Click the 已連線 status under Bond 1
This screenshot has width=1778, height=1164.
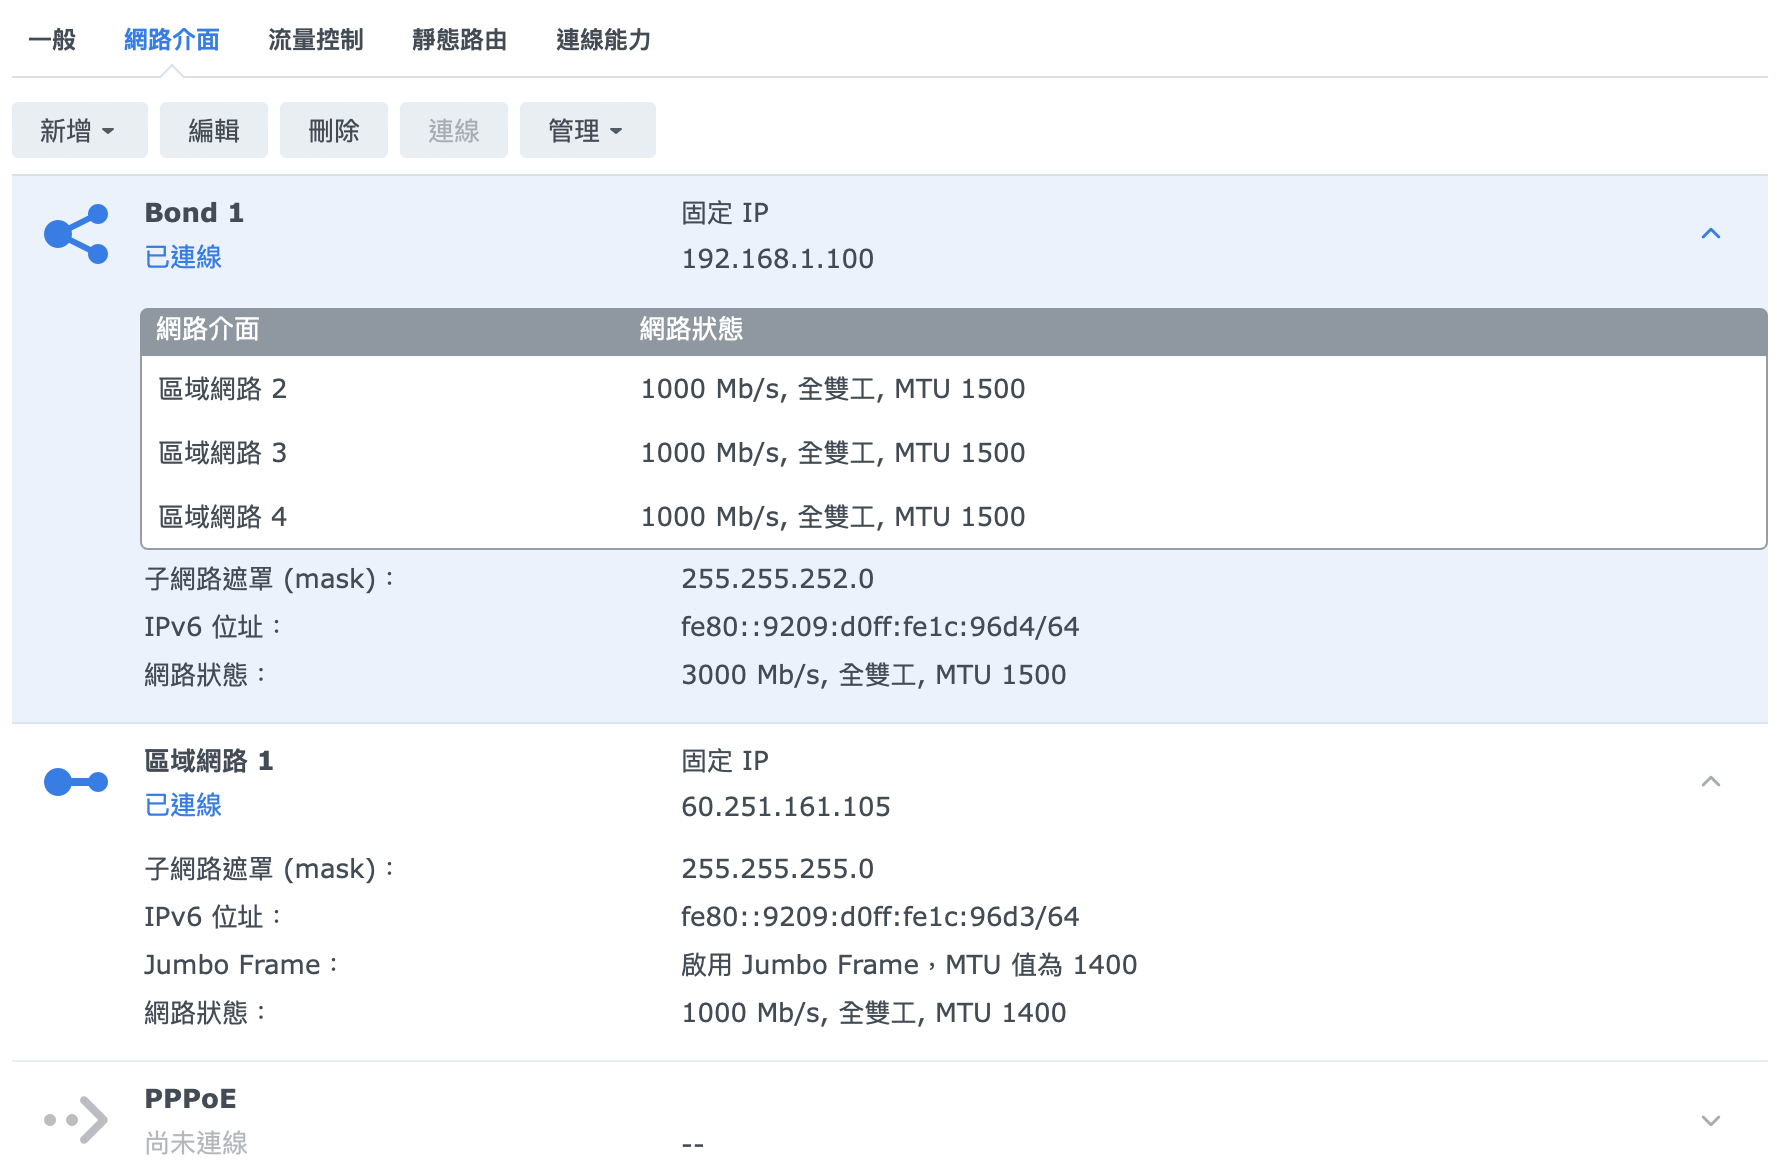(x=183, y=258)
